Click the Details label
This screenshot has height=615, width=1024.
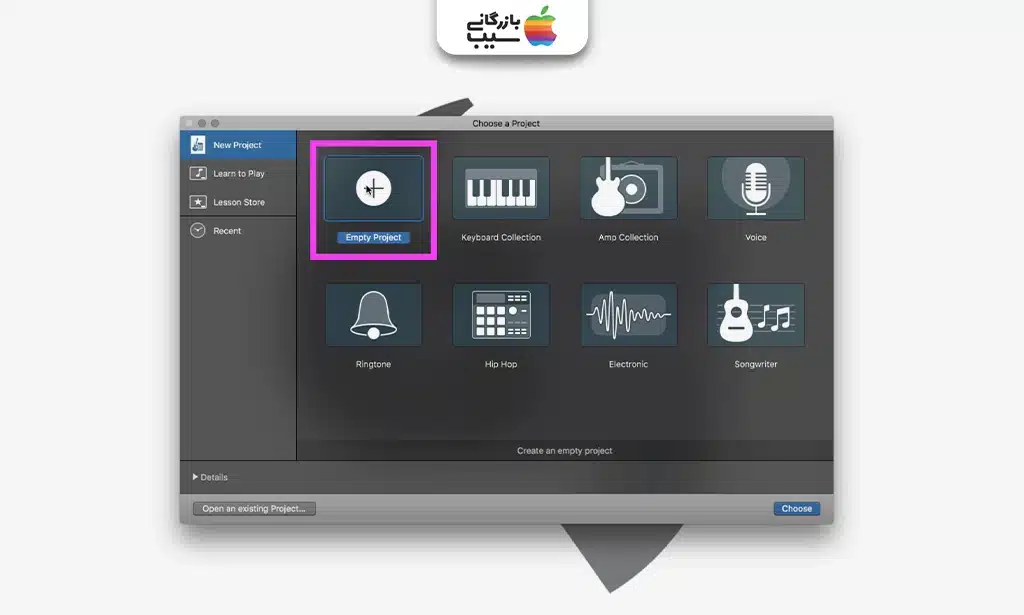214,477
